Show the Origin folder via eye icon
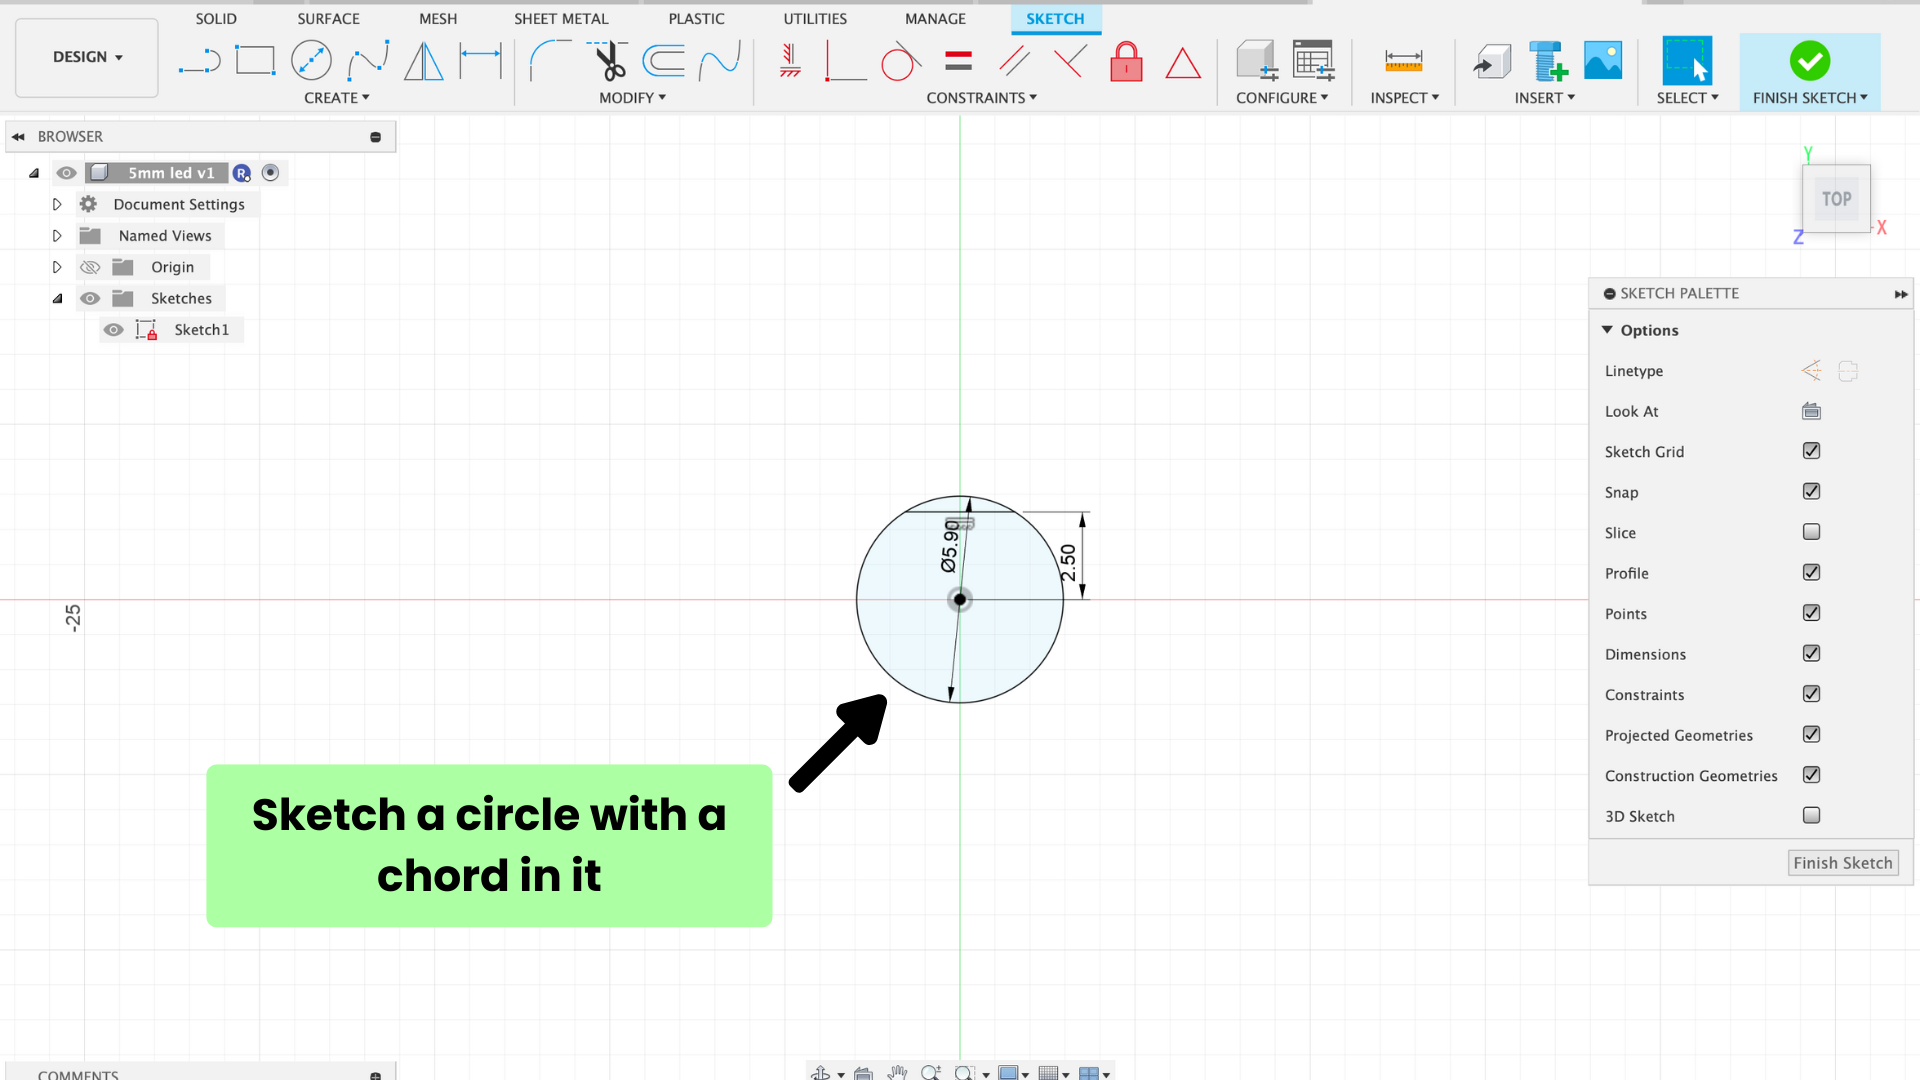This screenshot has height=1080, width=1920. [90, 267]
